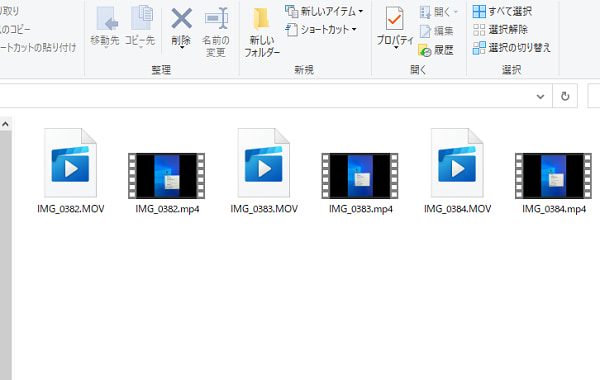The width and height of the screenshot is (600, 380).
Task: Select the IMG_0384.mp4 video thumbnail
Action: [x=553, y=176]
